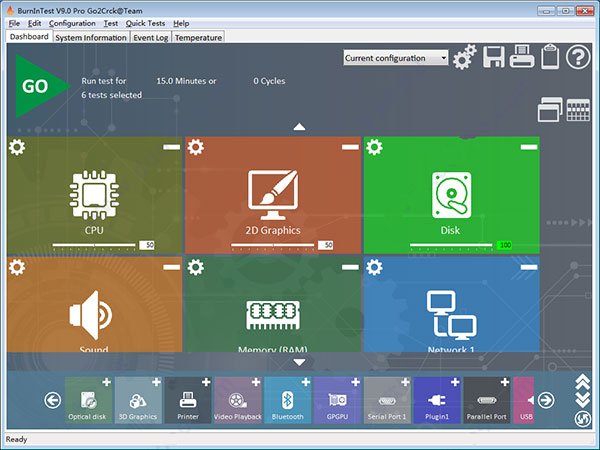Expand tiles with the down arrow
Screen dimensions: 600x450
(298, 362)
